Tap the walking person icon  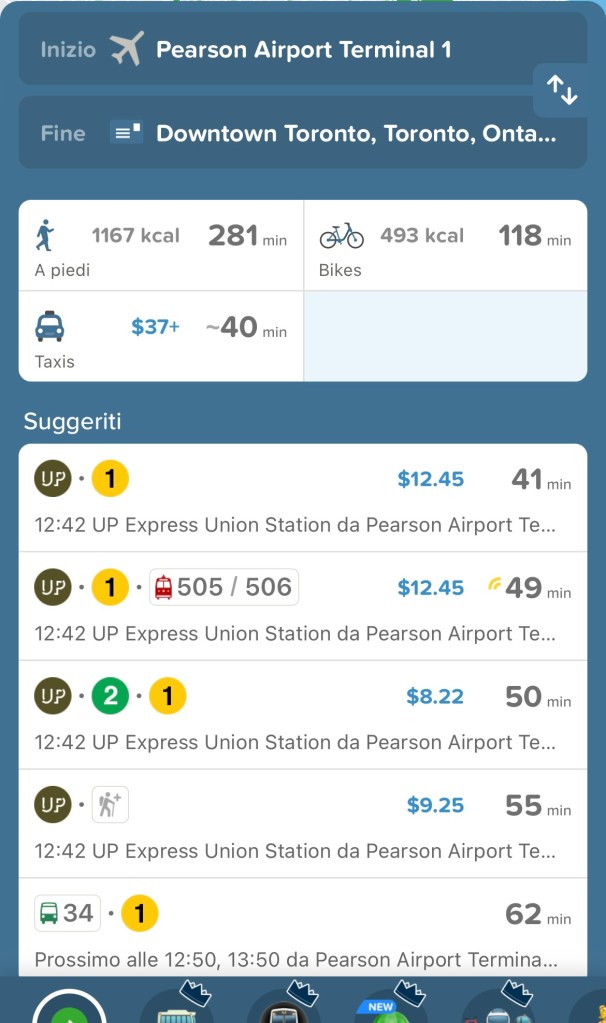[45, 236]
